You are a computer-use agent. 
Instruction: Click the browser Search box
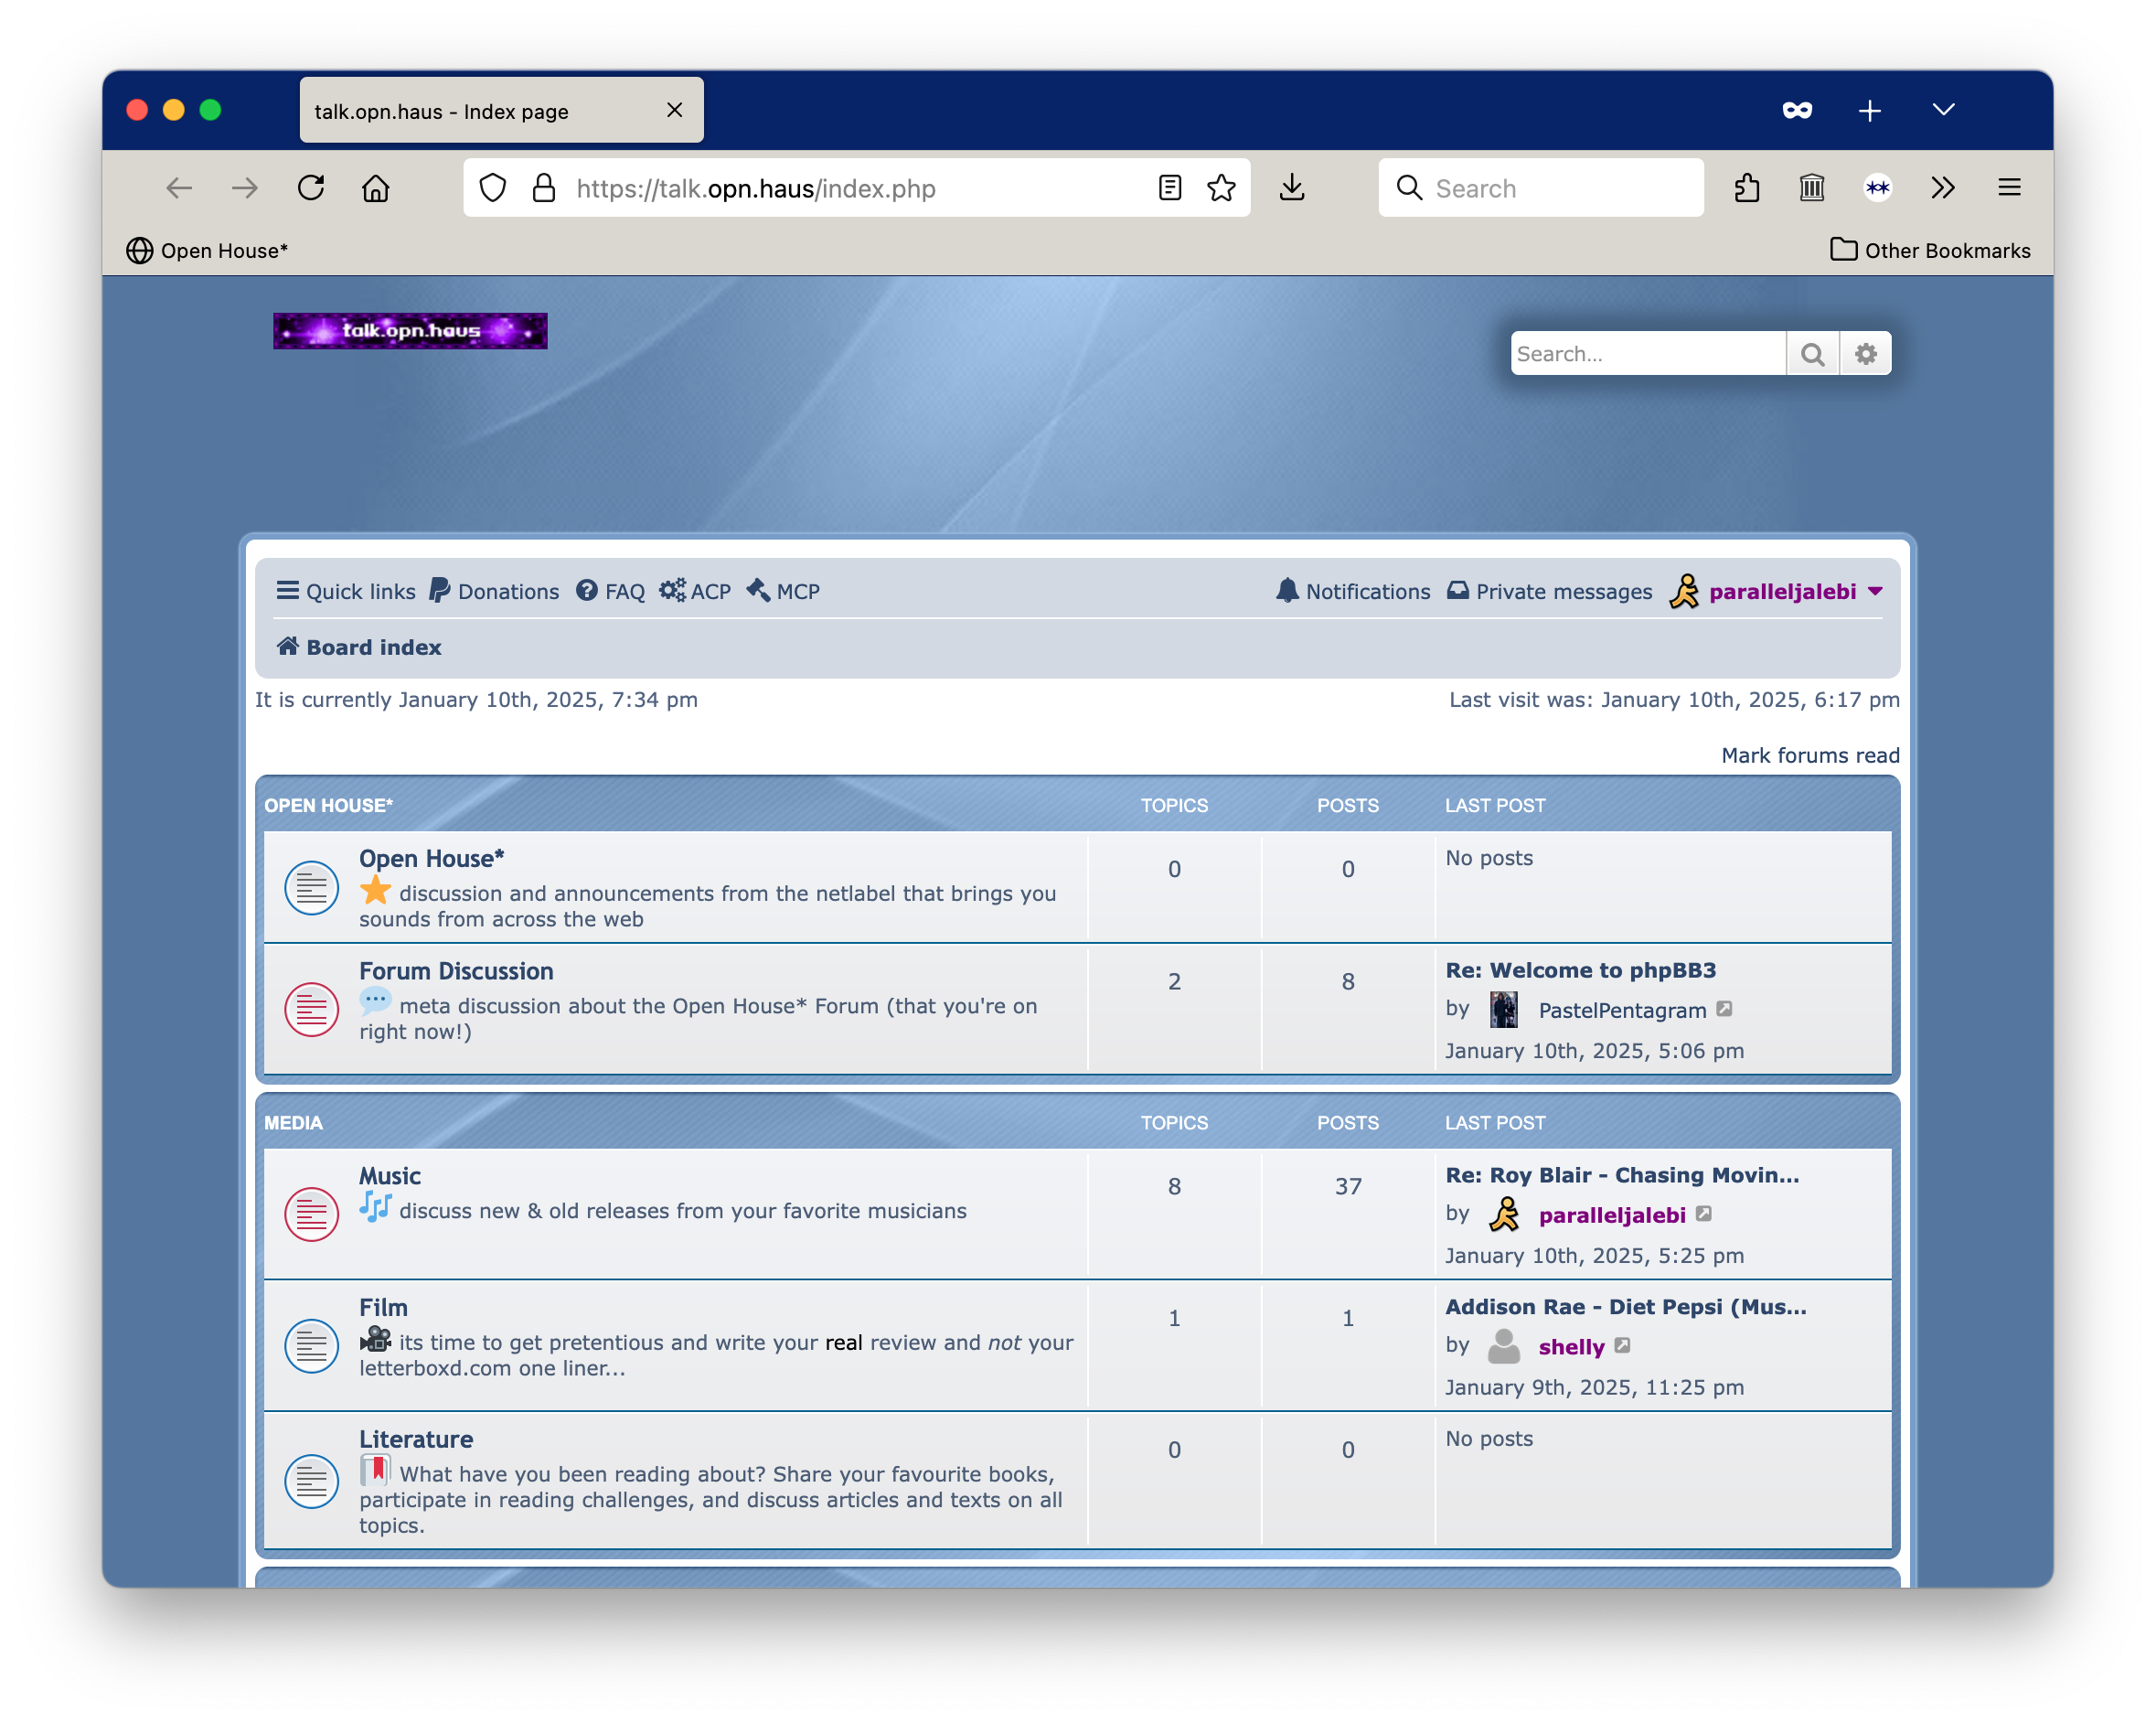point(1540,188)
